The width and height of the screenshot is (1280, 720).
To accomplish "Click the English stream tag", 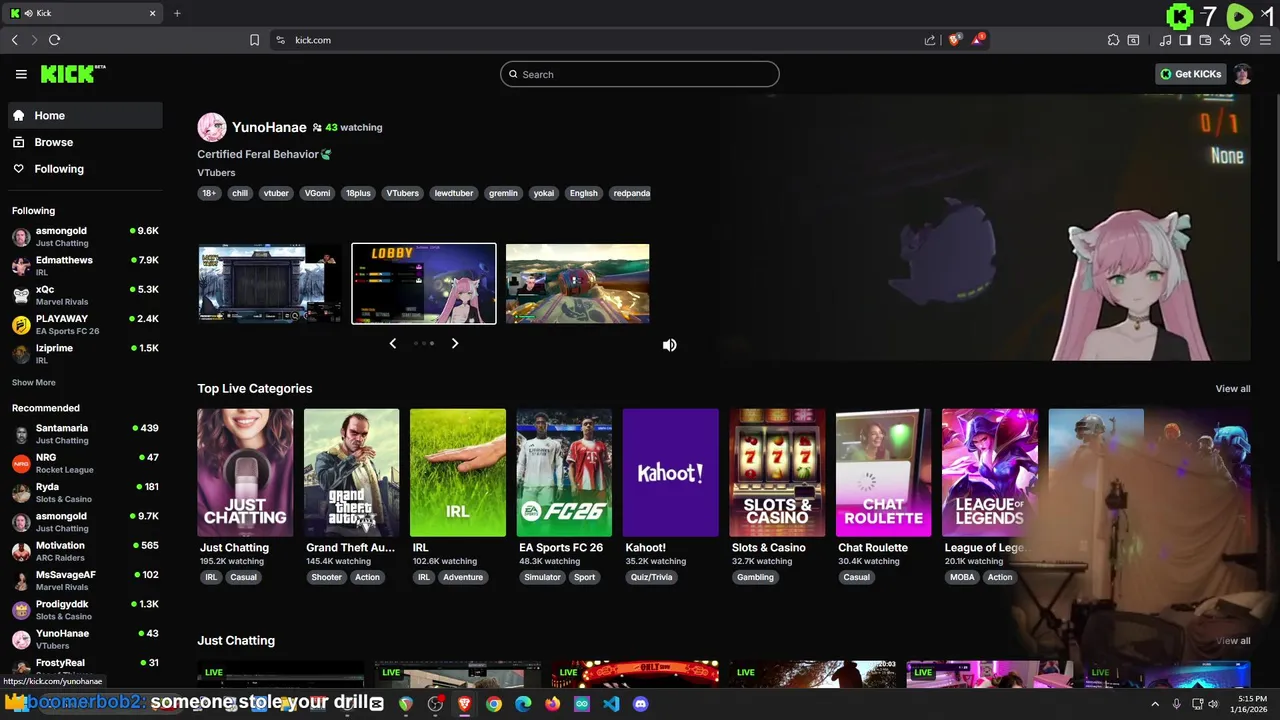I will [x=583, y=193].
